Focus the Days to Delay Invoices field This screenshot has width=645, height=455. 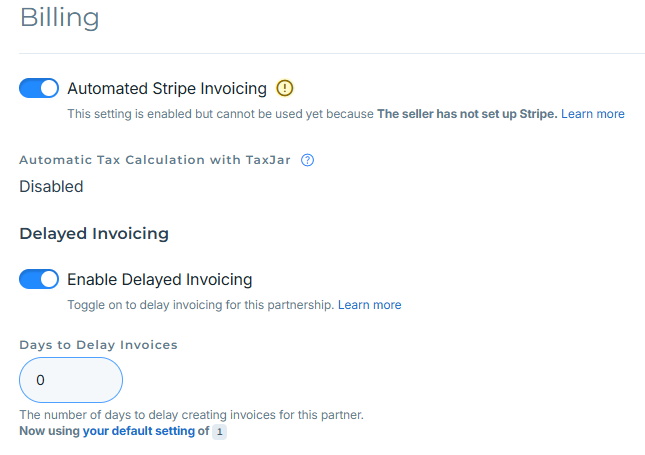coord(71,380)
